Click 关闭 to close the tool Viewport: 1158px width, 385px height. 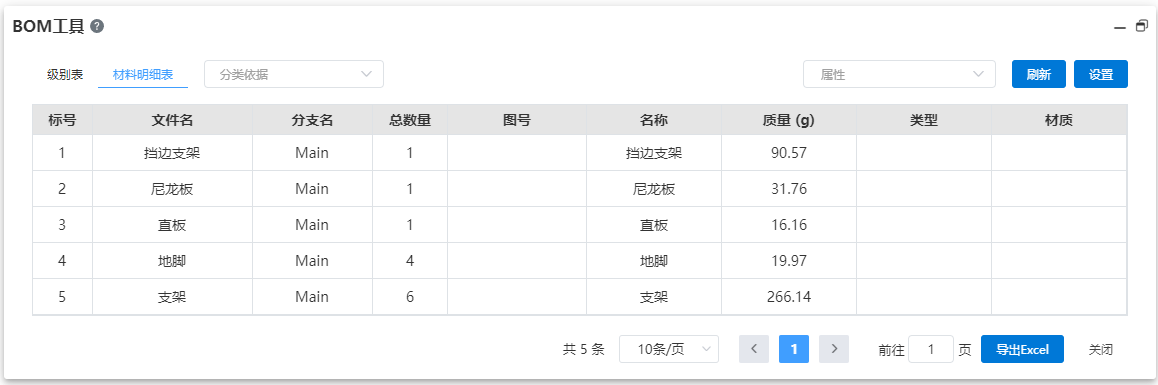click(1100, 349)
